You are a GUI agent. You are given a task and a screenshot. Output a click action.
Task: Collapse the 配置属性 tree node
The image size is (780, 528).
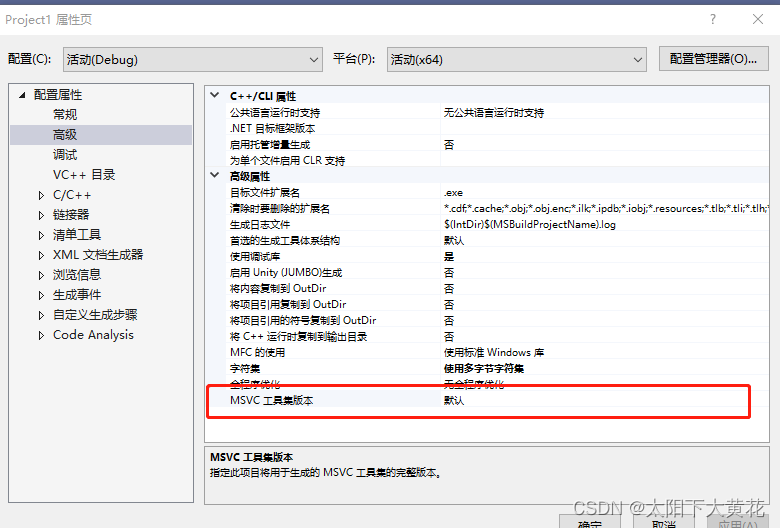22,95
